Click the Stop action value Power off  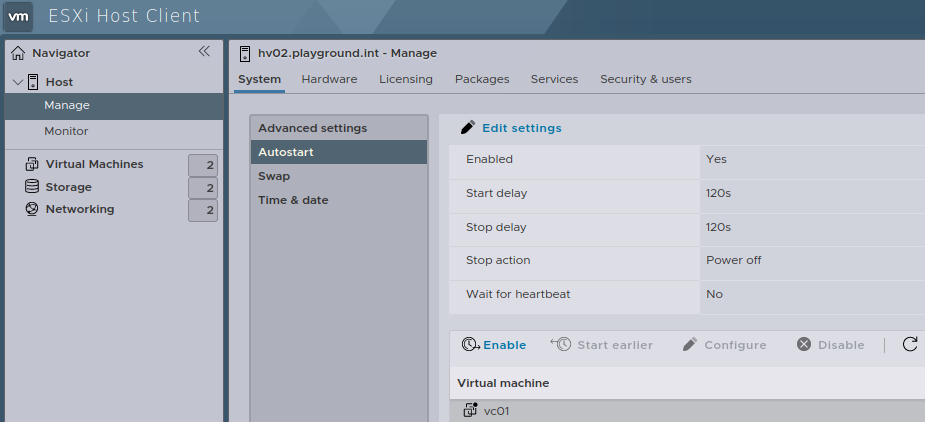[734, 260]
